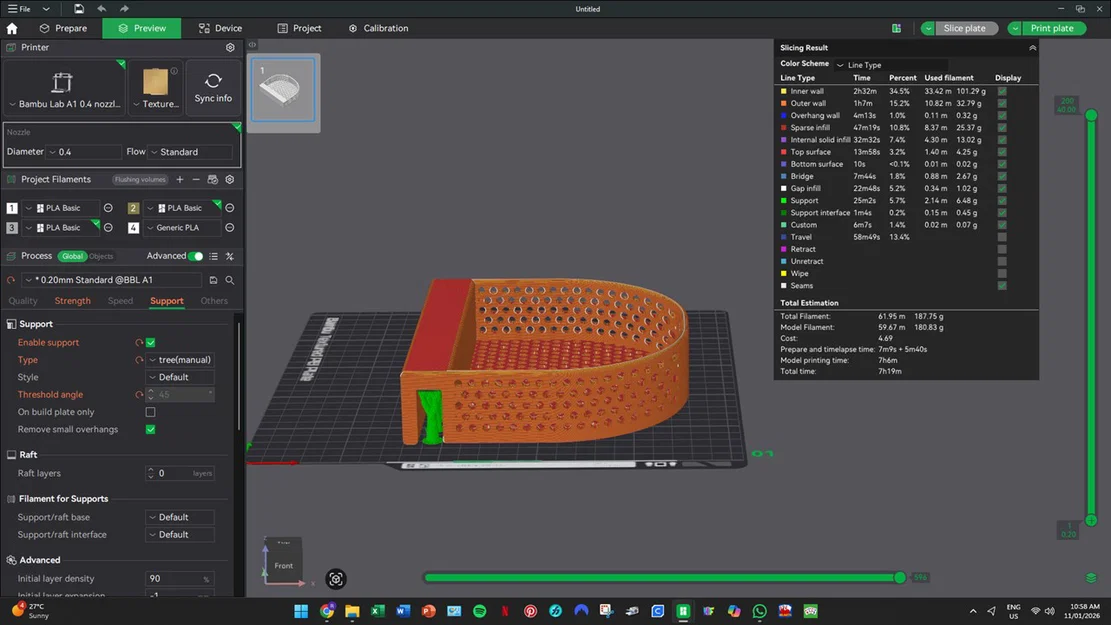Screen dimensions: 1111x625
Task: Open WhatsApp from the taskbar
Action: click(x=760, y=611)
